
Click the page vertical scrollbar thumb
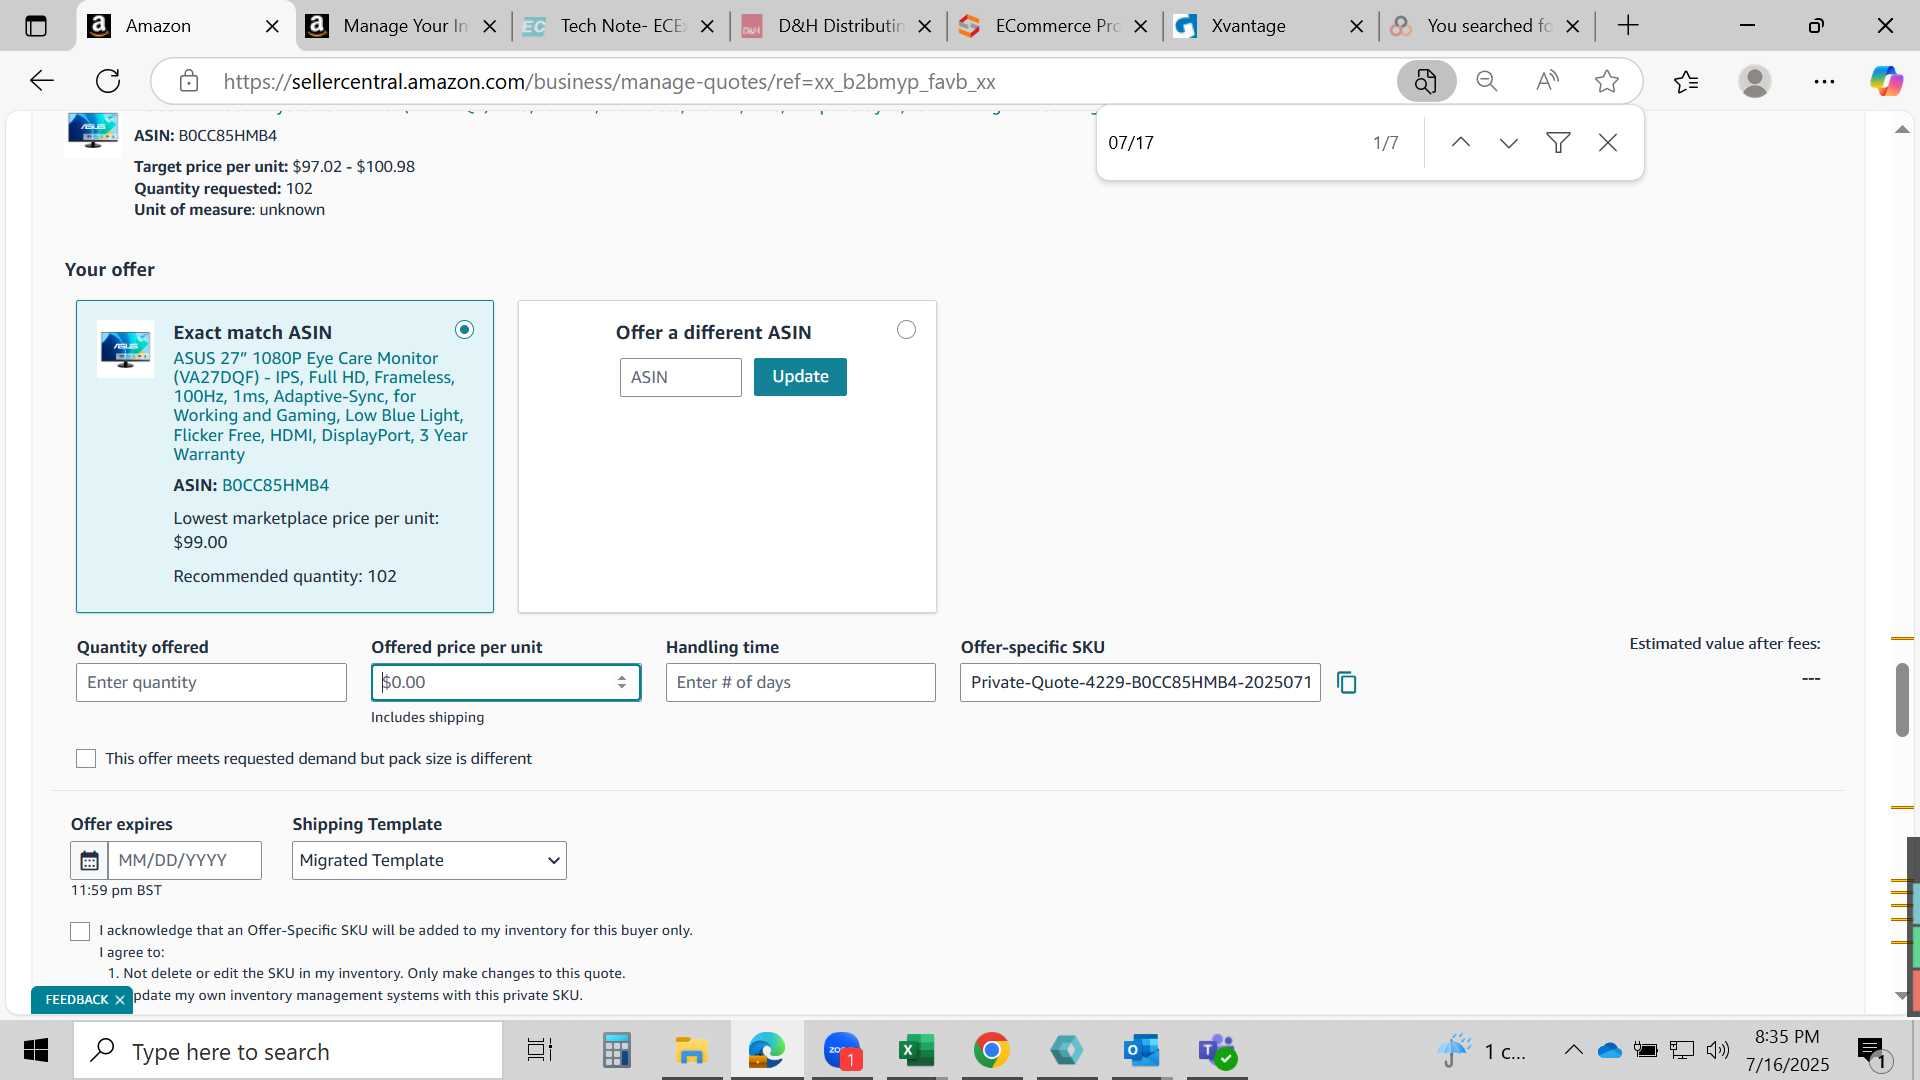pyautogui.click(x=1902, y=700)
